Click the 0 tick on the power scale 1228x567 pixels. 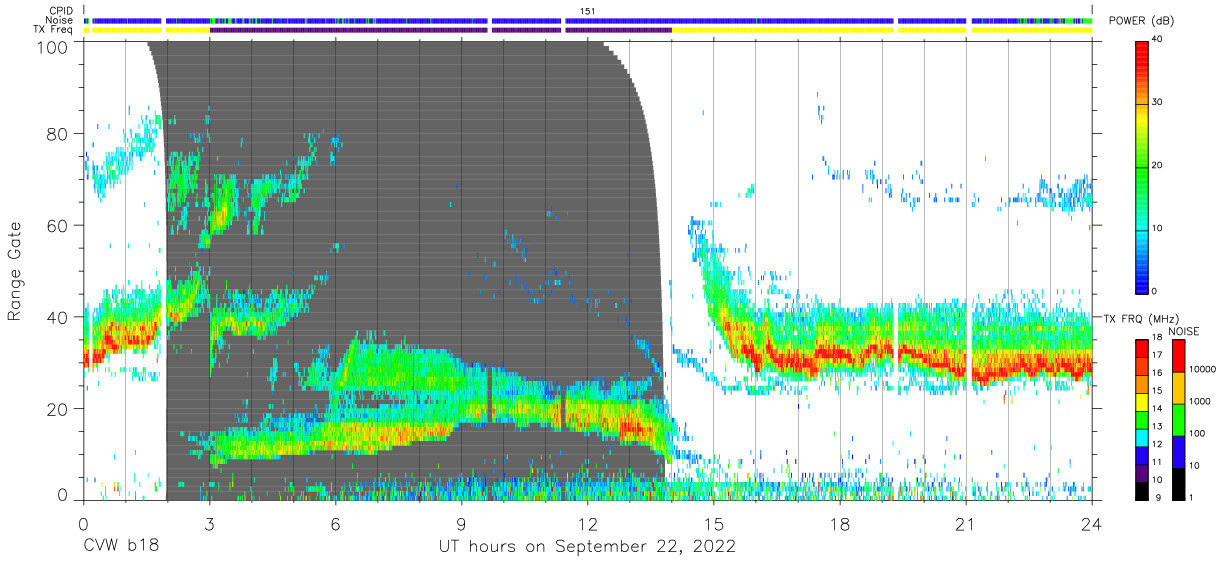[x=1156, y=291]
